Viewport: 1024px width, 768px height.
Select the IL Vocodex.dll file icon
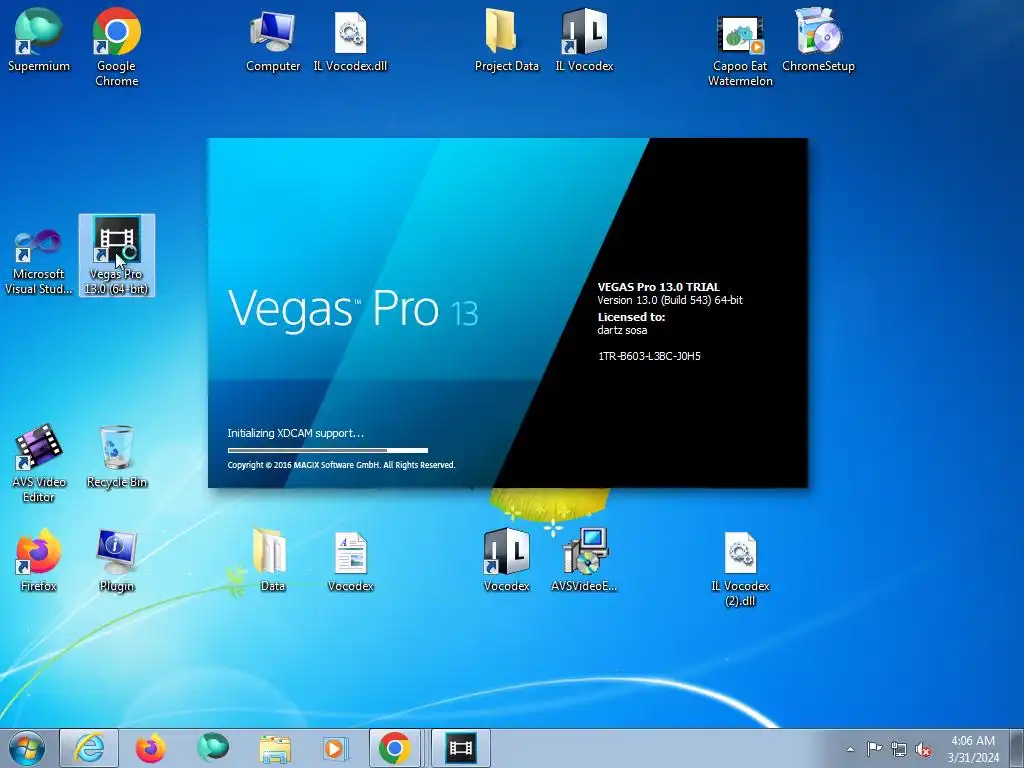coord(350,40)
